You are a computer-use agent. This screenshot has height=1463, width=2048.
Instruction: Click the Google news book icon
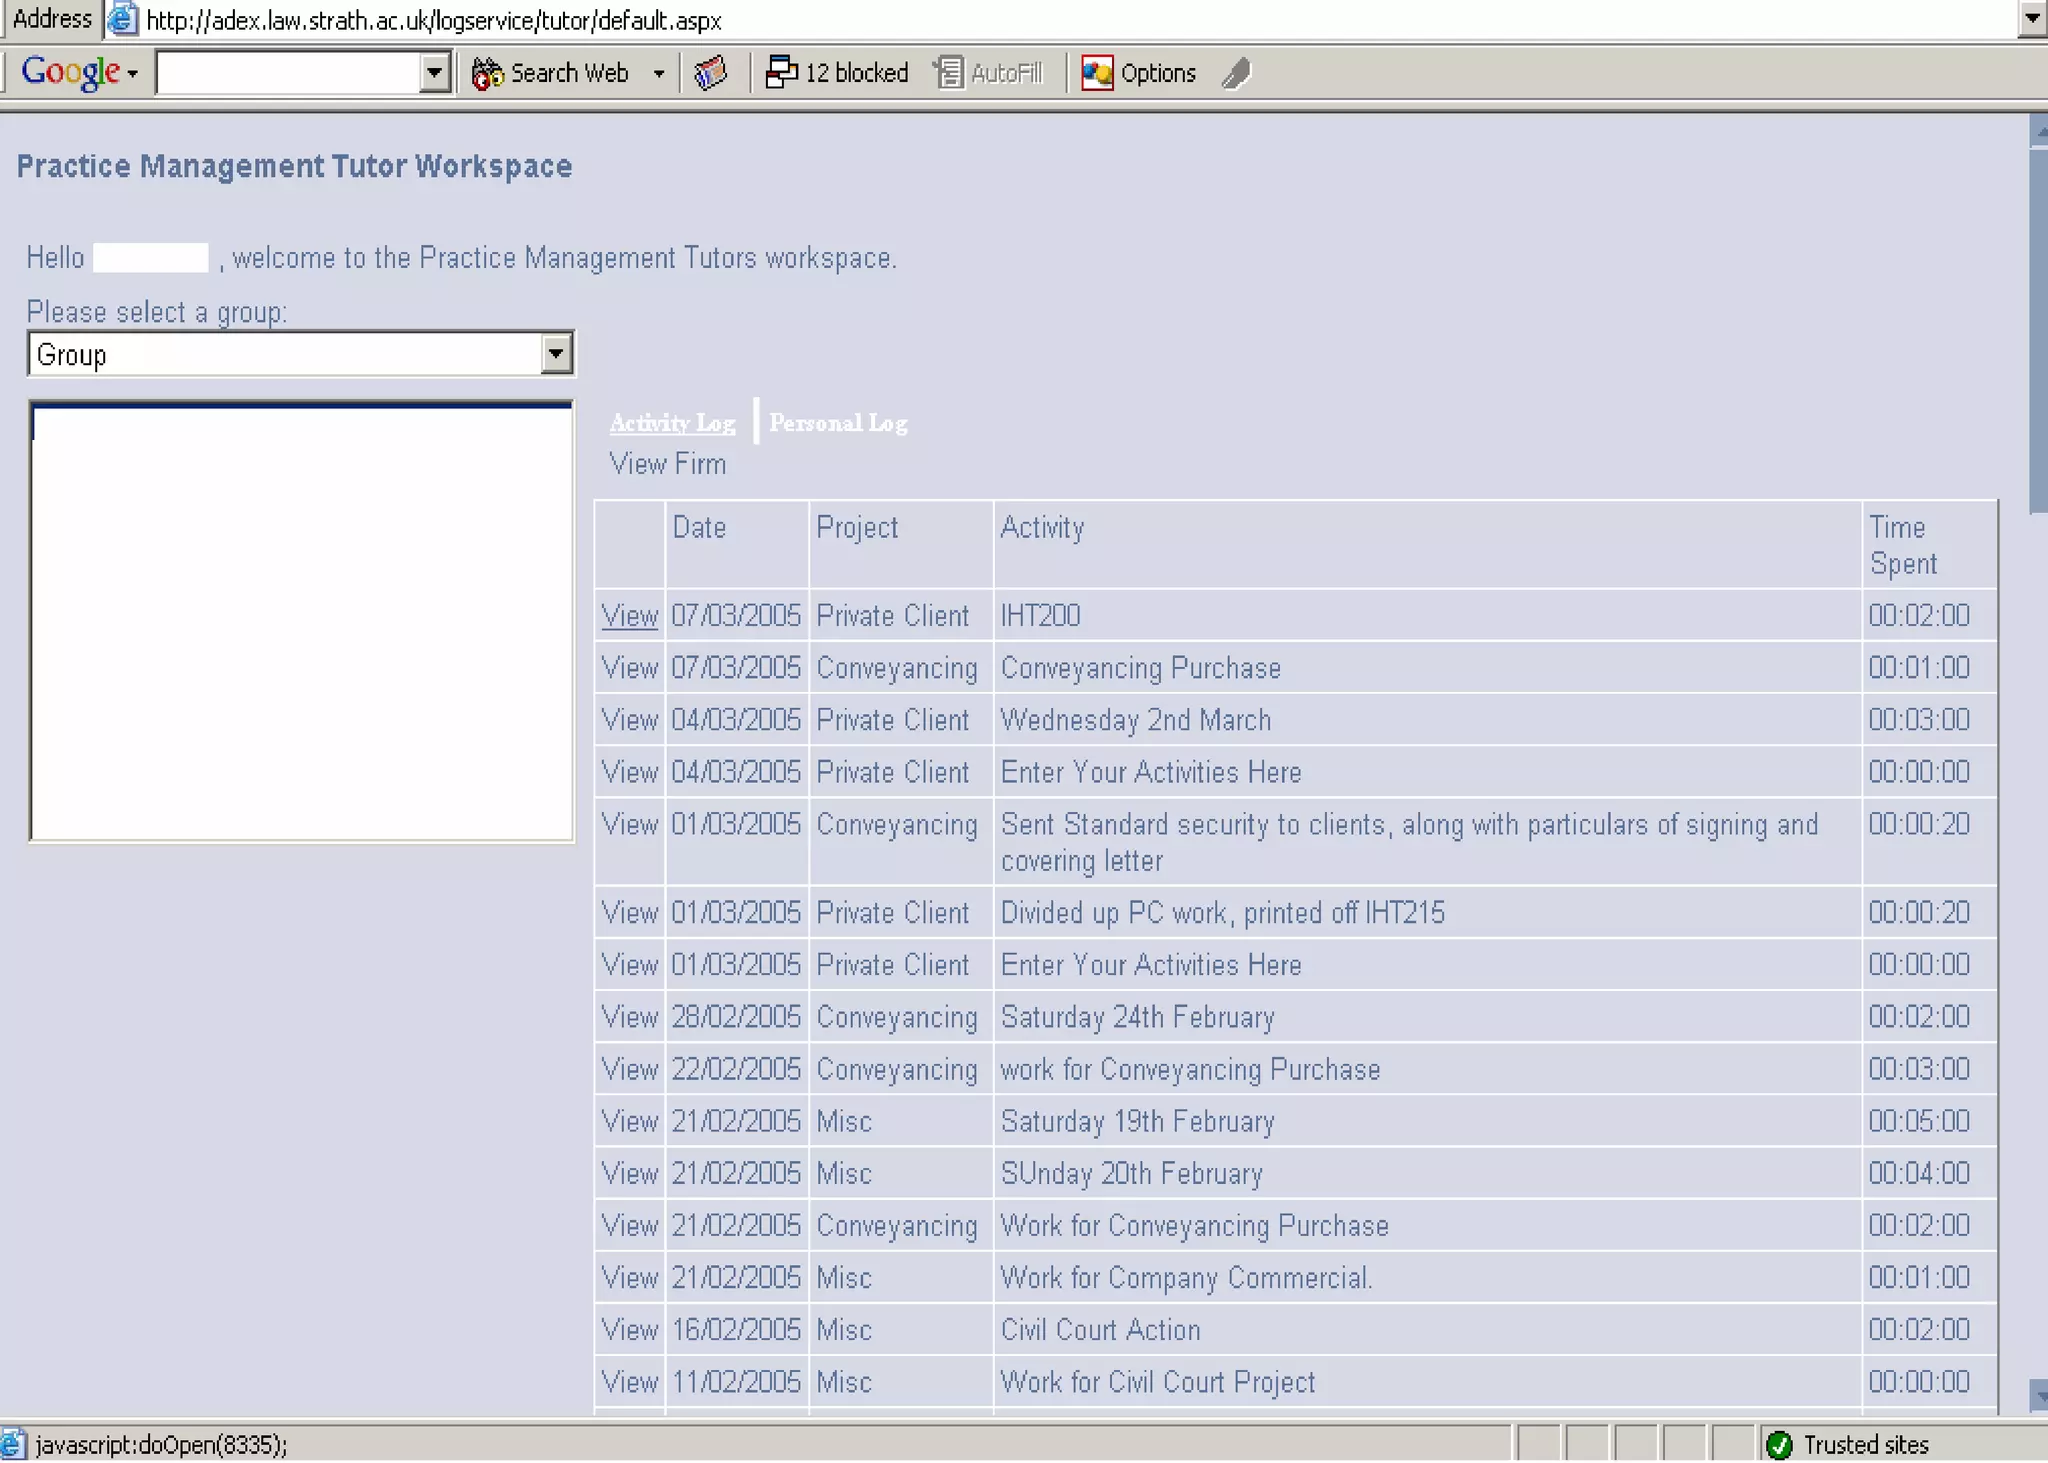(710, 73)
